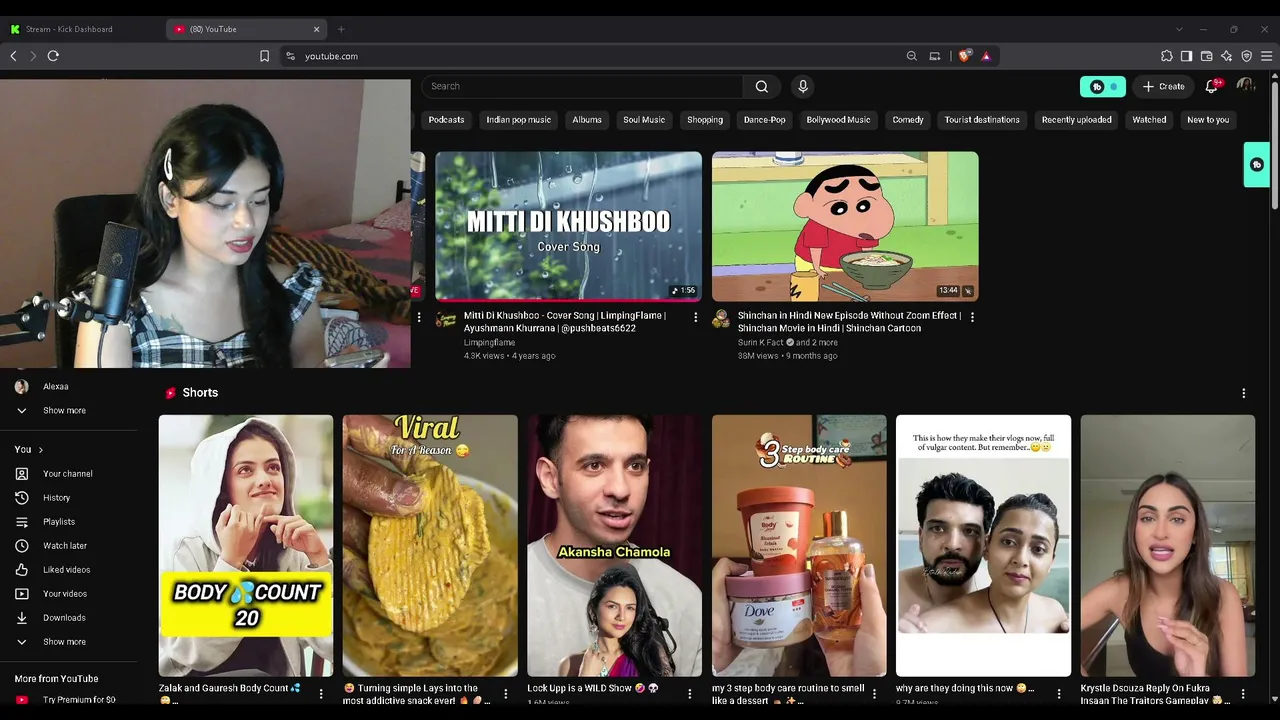Select the Bollywood Music chip
This screenshot has width=1280, height=720.
[839, 120]
